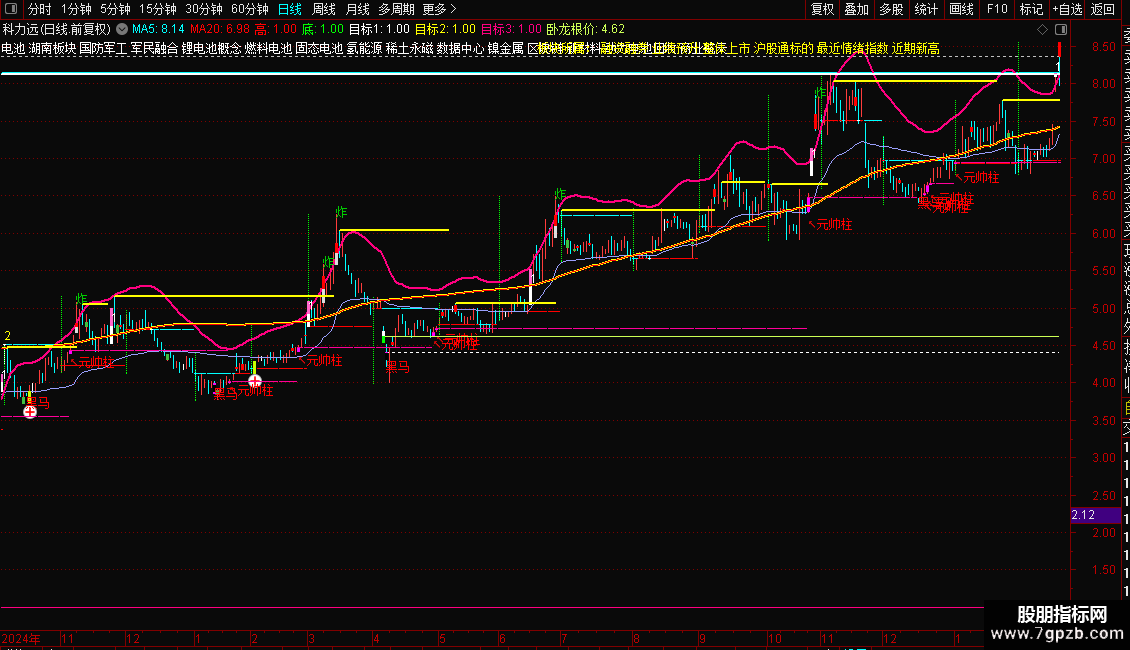The image size is (1130, 650).
Task: Click month 3 on the time axis
Action: click(311, 638)
